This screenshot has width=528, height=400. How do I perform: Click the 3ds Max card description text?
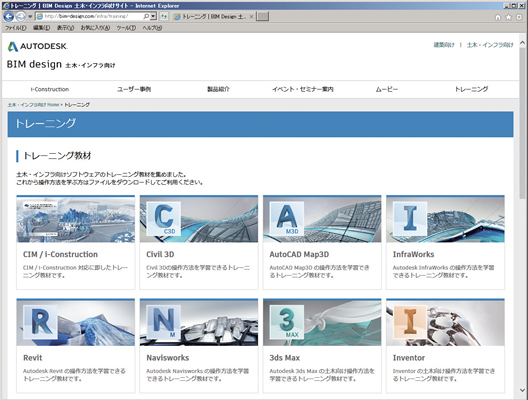[x=322, y=375]
